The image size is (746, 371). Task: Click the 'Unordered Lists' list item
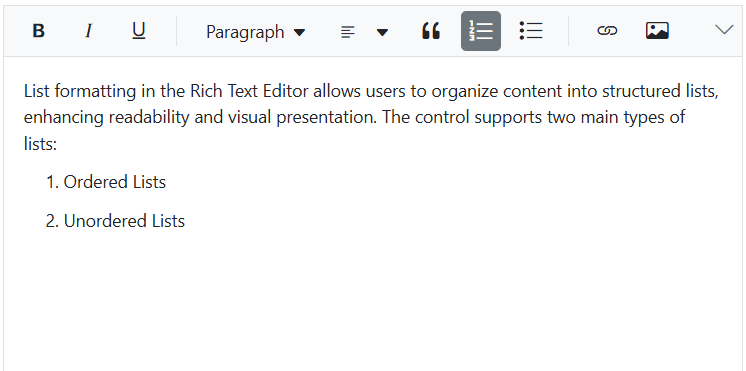(x=124, y=221)
